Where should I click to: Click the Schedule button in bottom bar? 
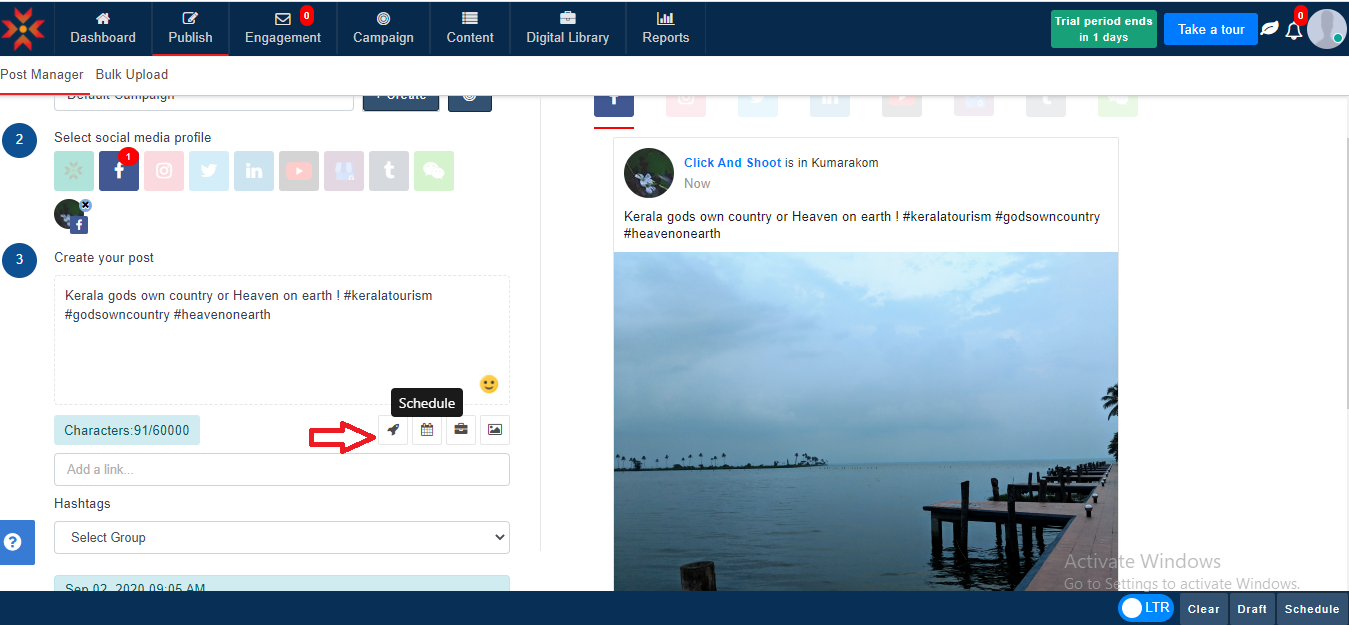tap(1312, 609)
